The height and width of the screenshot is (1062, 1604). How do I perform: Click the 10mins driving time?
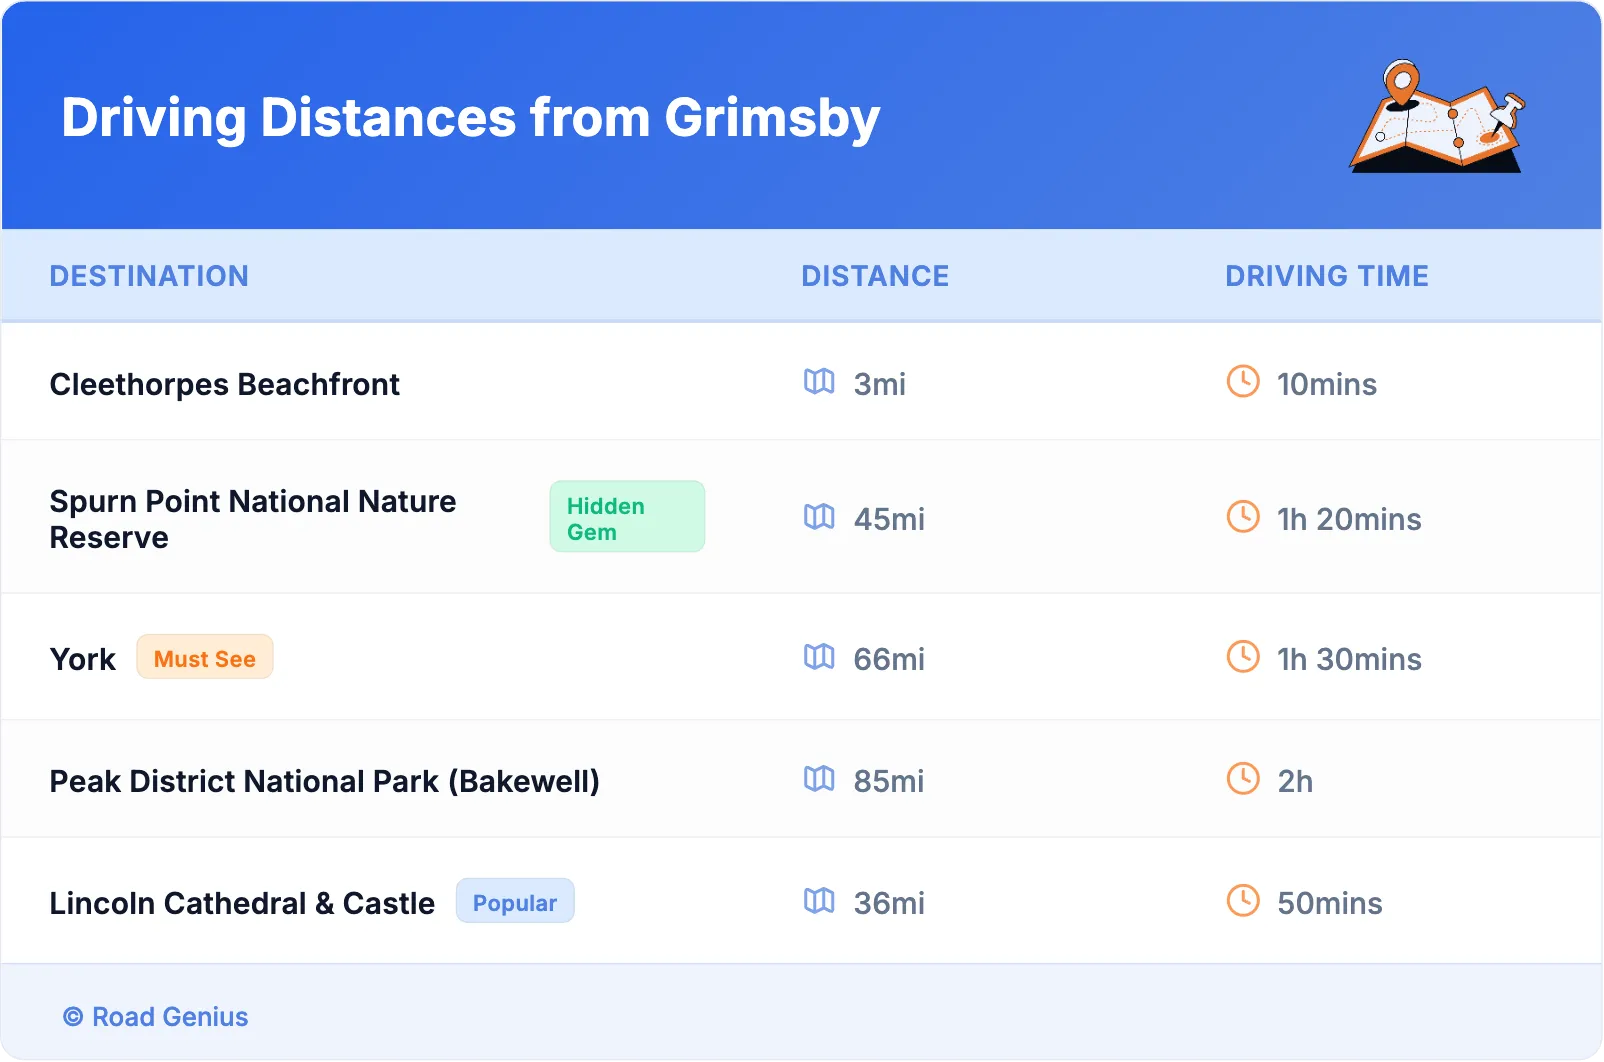pyautogui.click(x=1327, y=384)
